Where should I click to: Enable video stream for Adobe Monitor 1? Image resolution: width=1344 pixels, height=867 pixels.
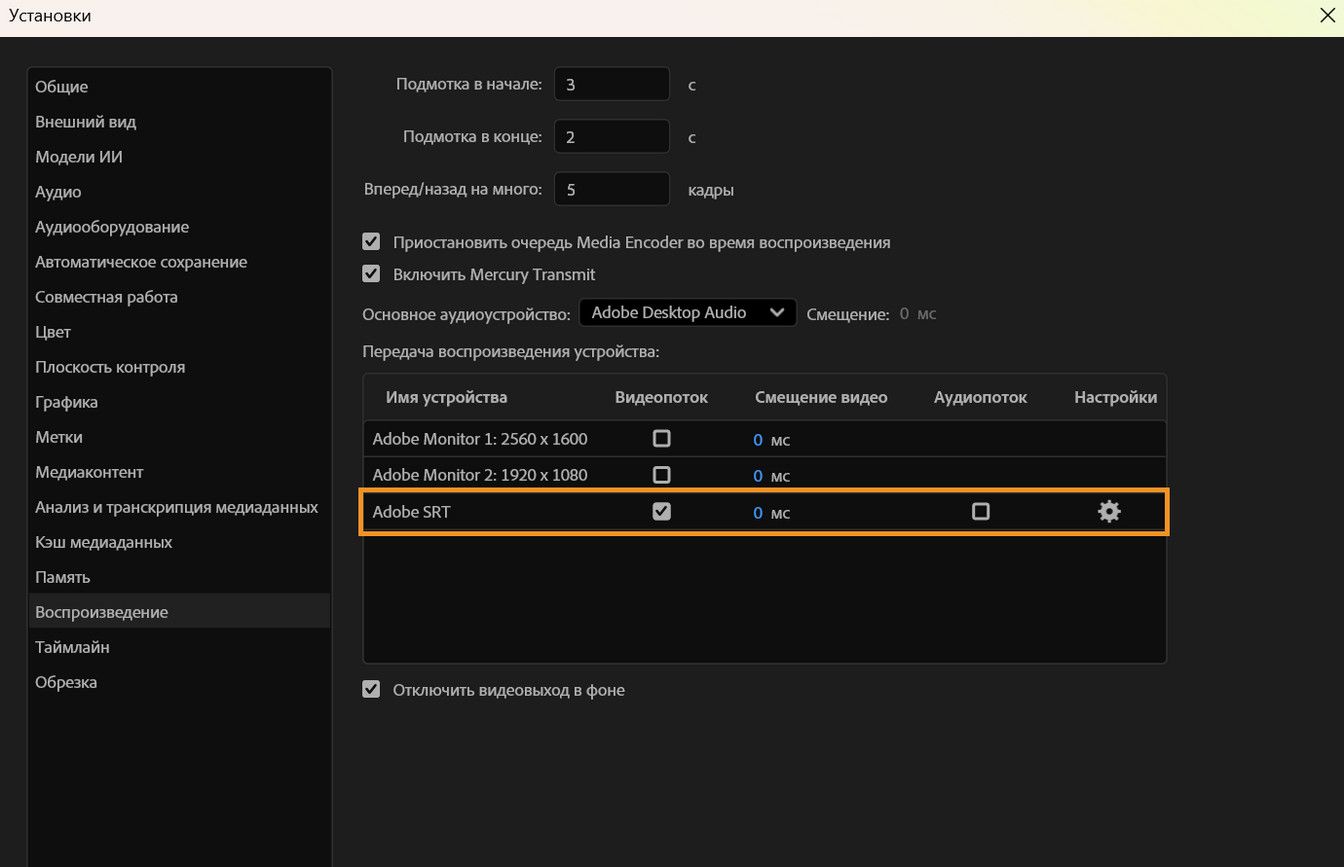(661, 438)
